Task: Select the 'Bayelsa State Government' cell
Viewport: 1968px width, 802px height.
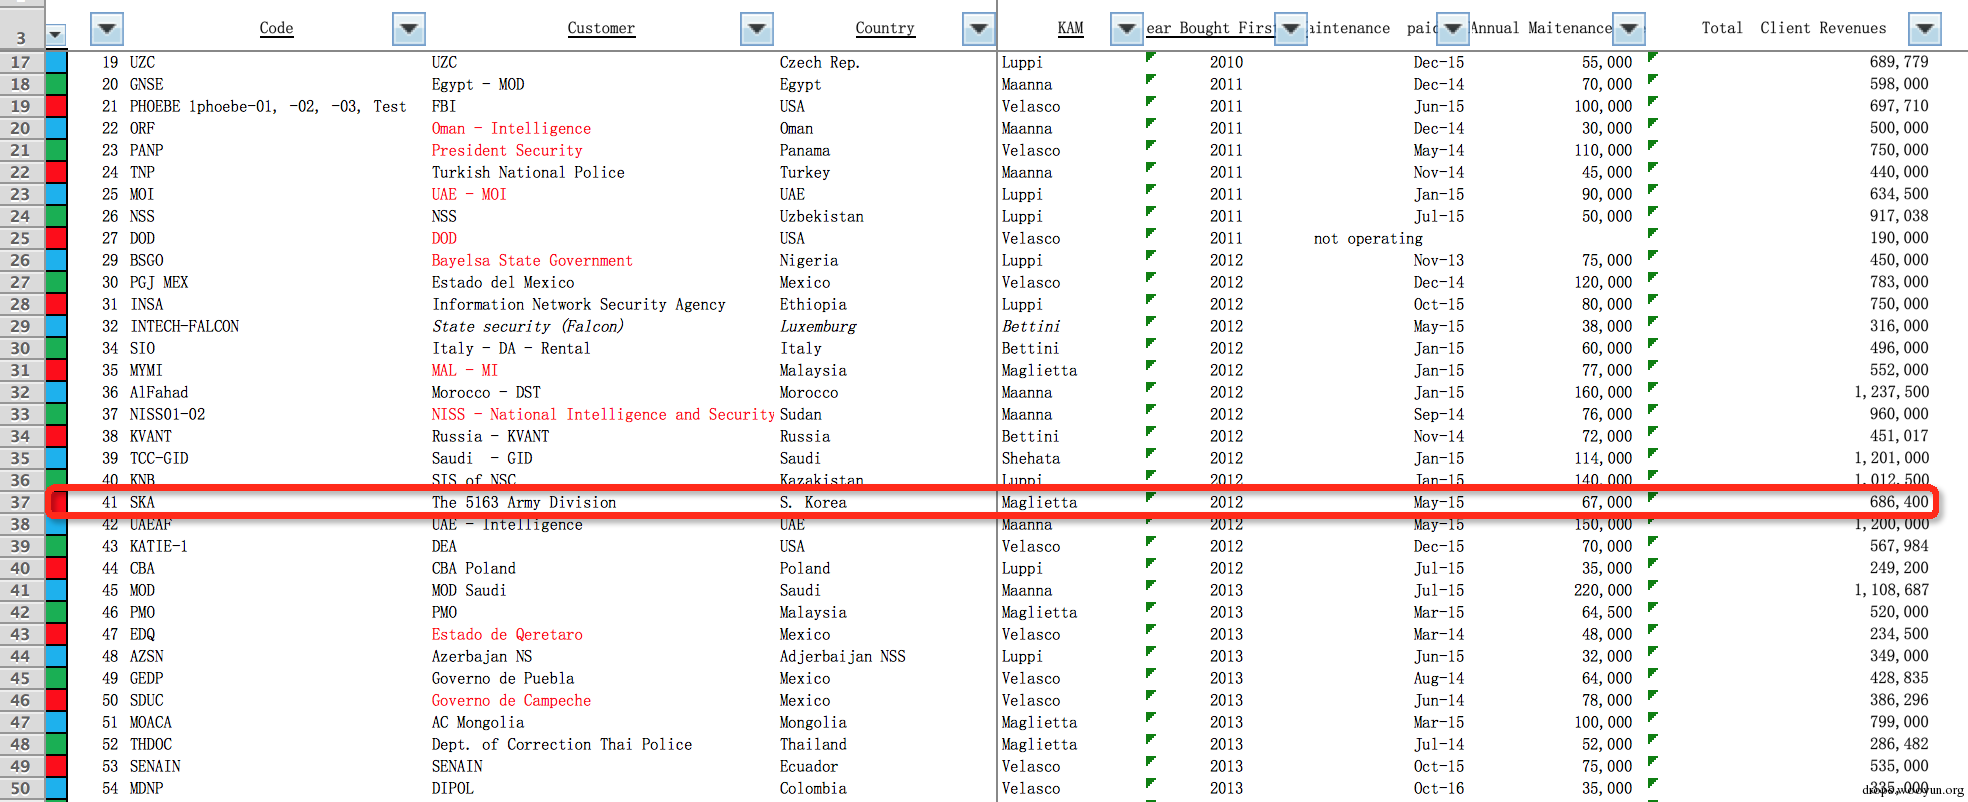Action: click(x=532, y=260)
